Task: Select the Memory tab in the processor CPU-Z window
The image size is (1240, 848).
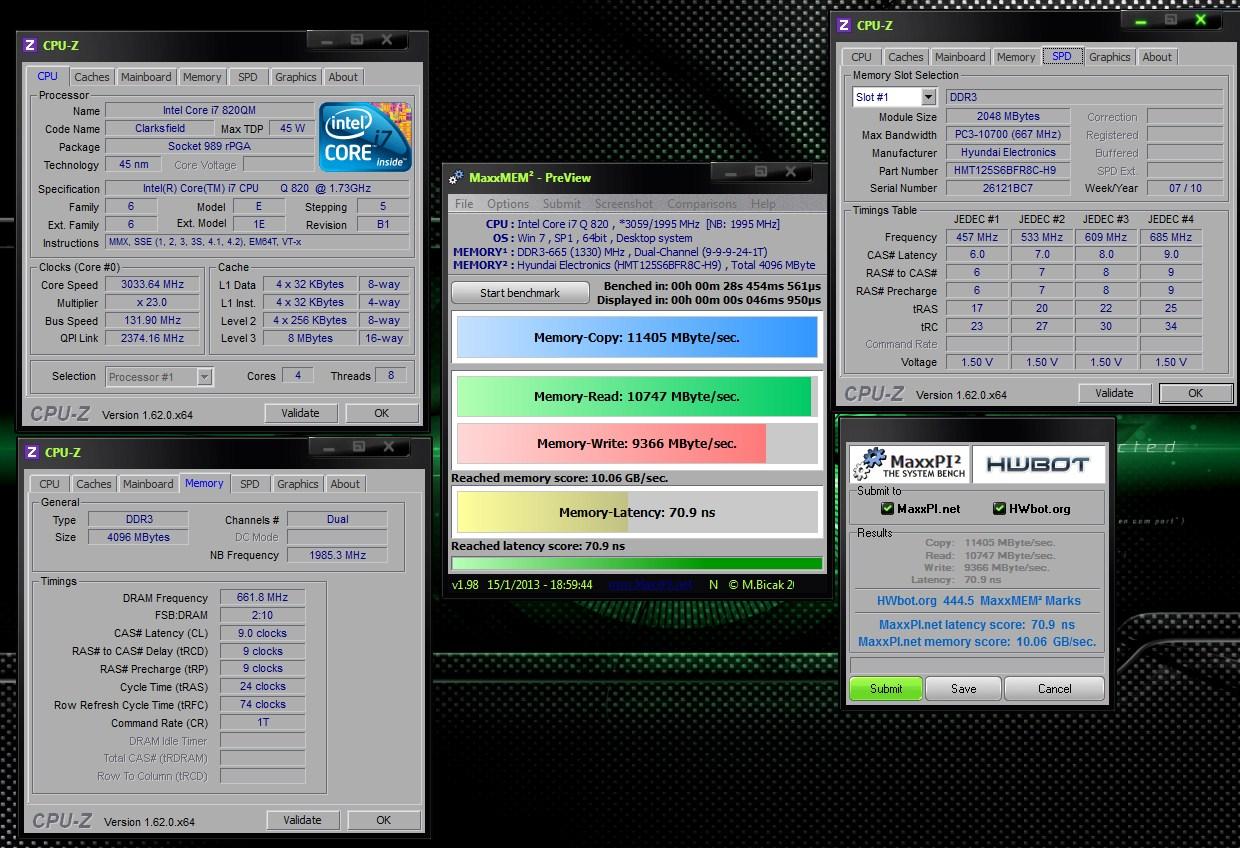Action: click(202, 77)
